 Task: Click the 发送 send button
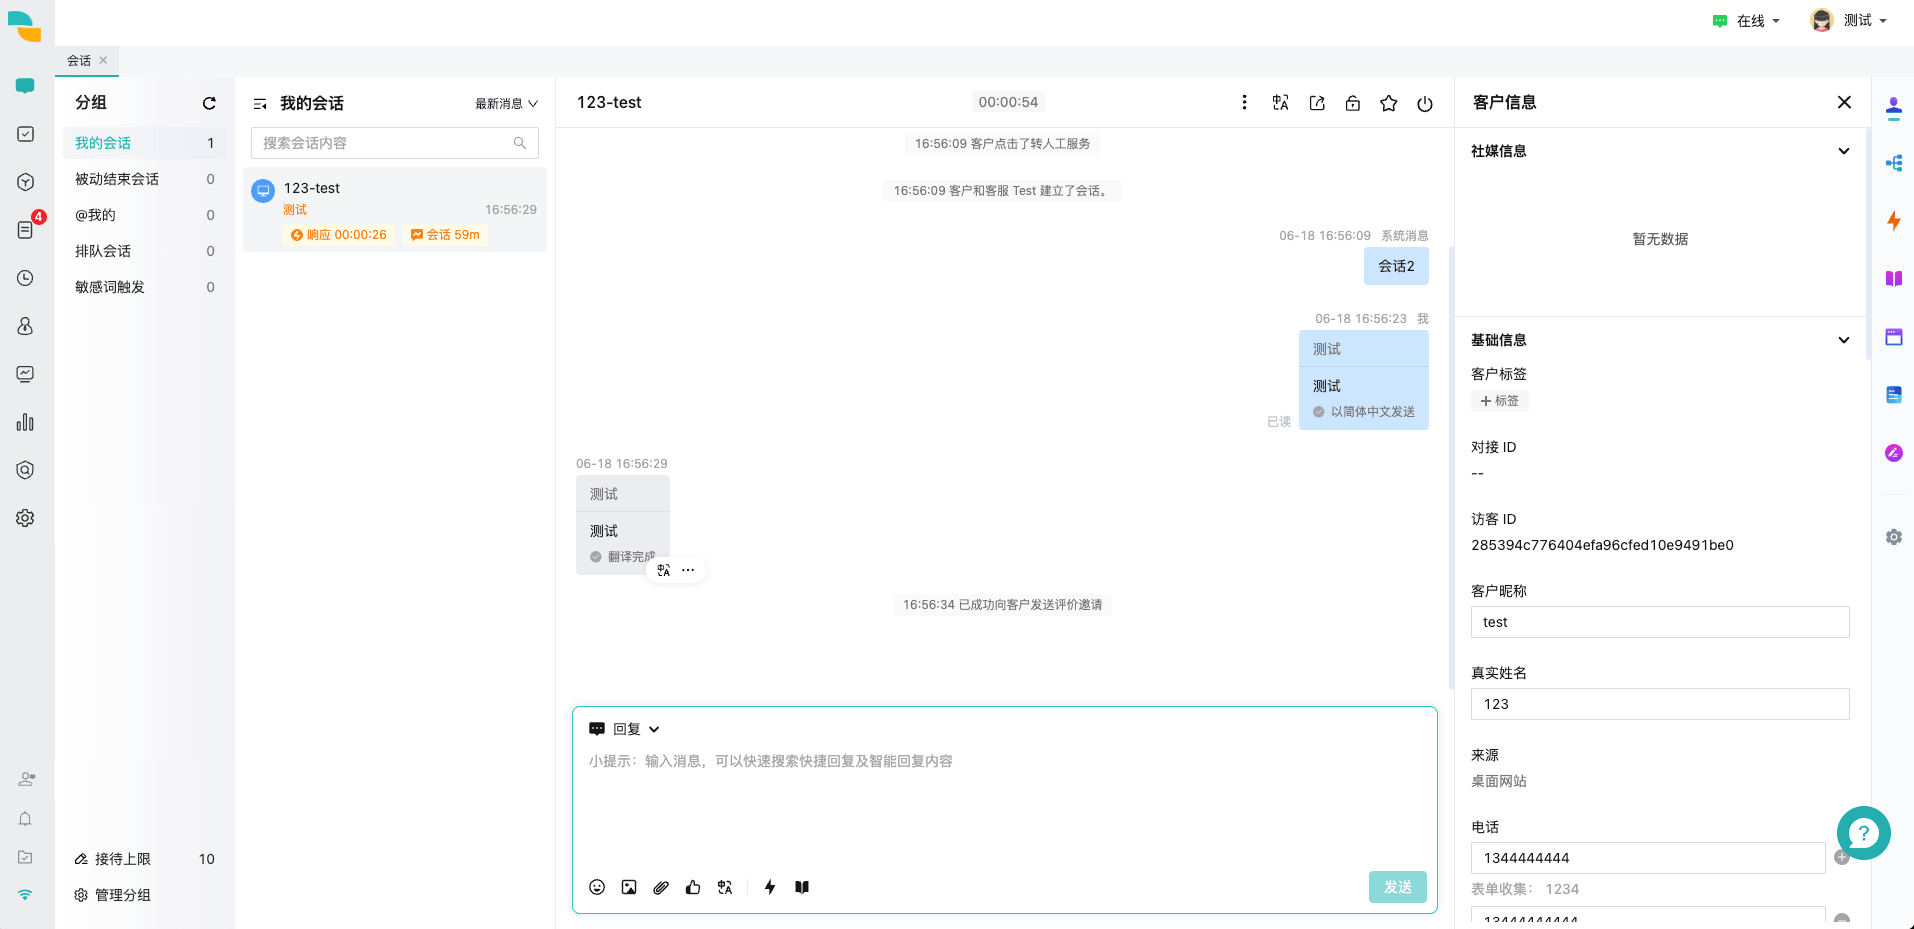(1397, 887)
